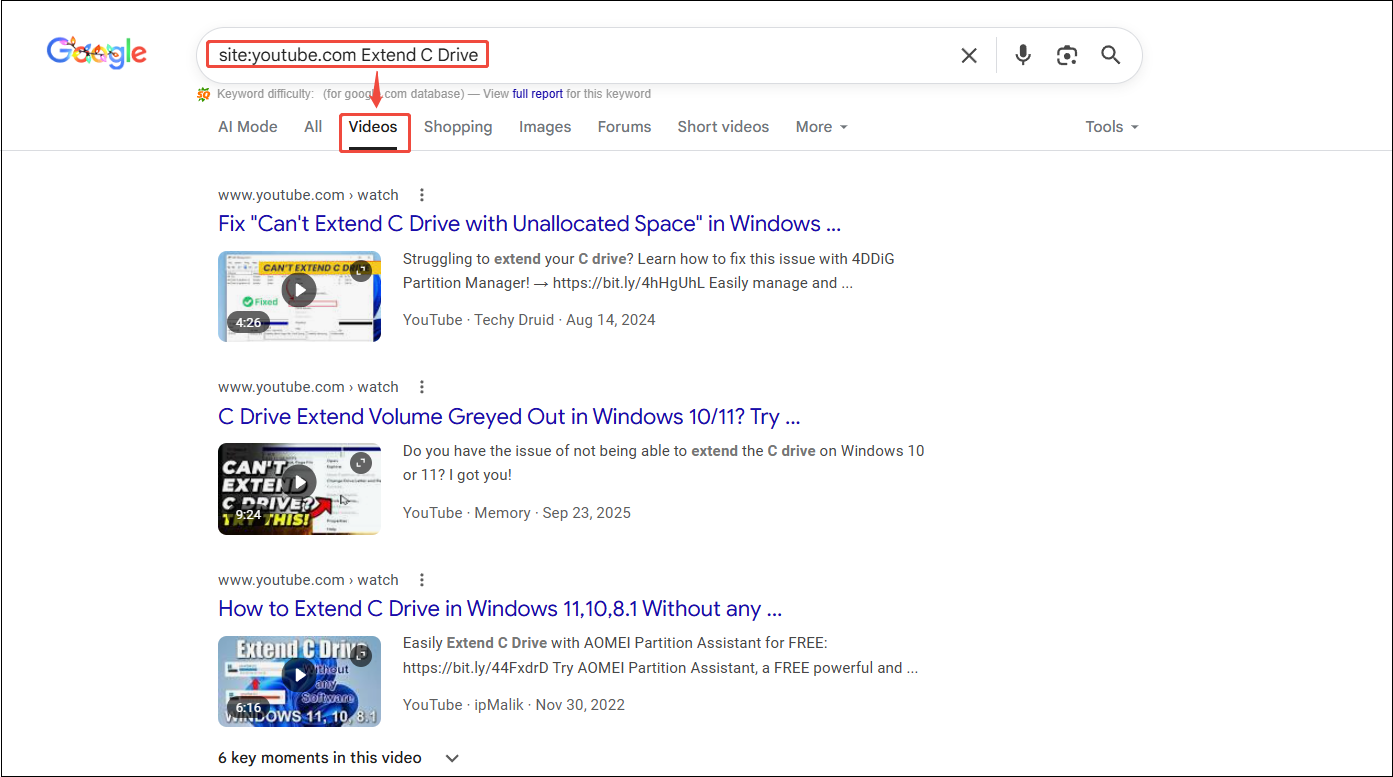Open the three-dot menu on the first result

(421, 194)
